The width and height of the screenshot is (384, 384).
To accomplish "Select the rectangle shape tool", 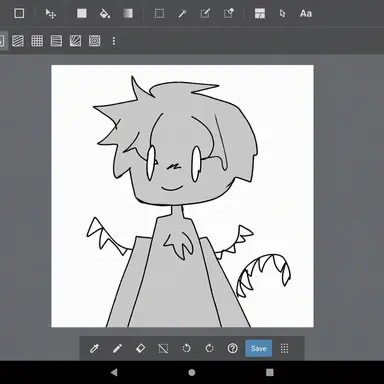I will coord(19,14).
